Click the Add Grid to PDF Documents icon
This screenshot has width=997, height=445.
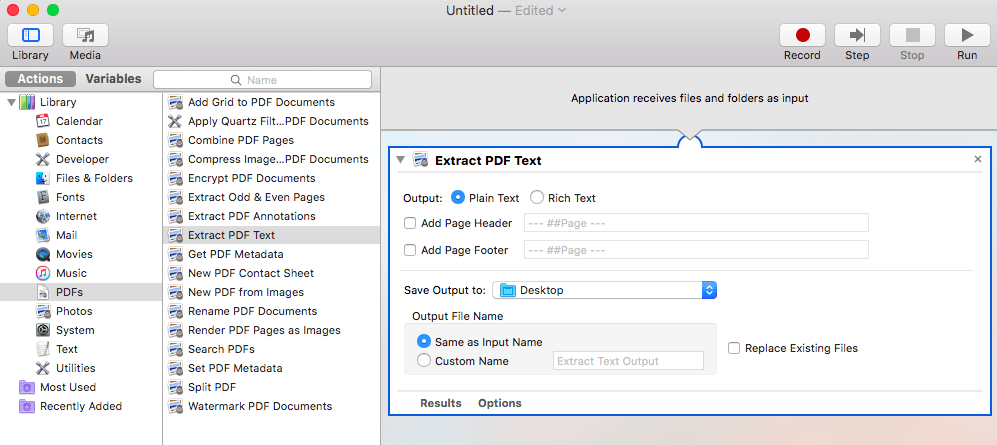coord(175,102)
